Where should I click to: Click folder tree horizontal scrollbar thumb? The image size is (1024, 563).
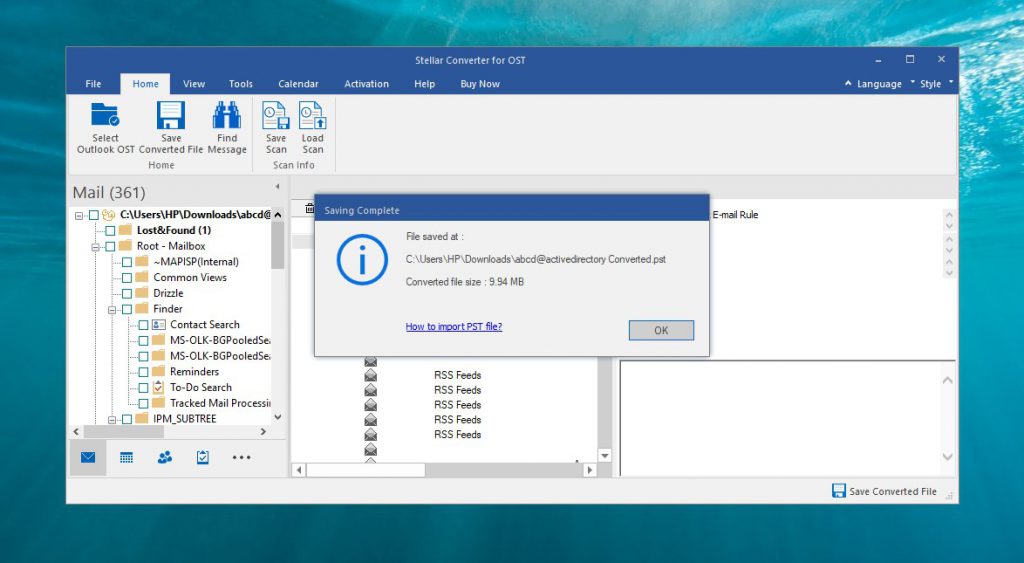[x=123, y=432]
